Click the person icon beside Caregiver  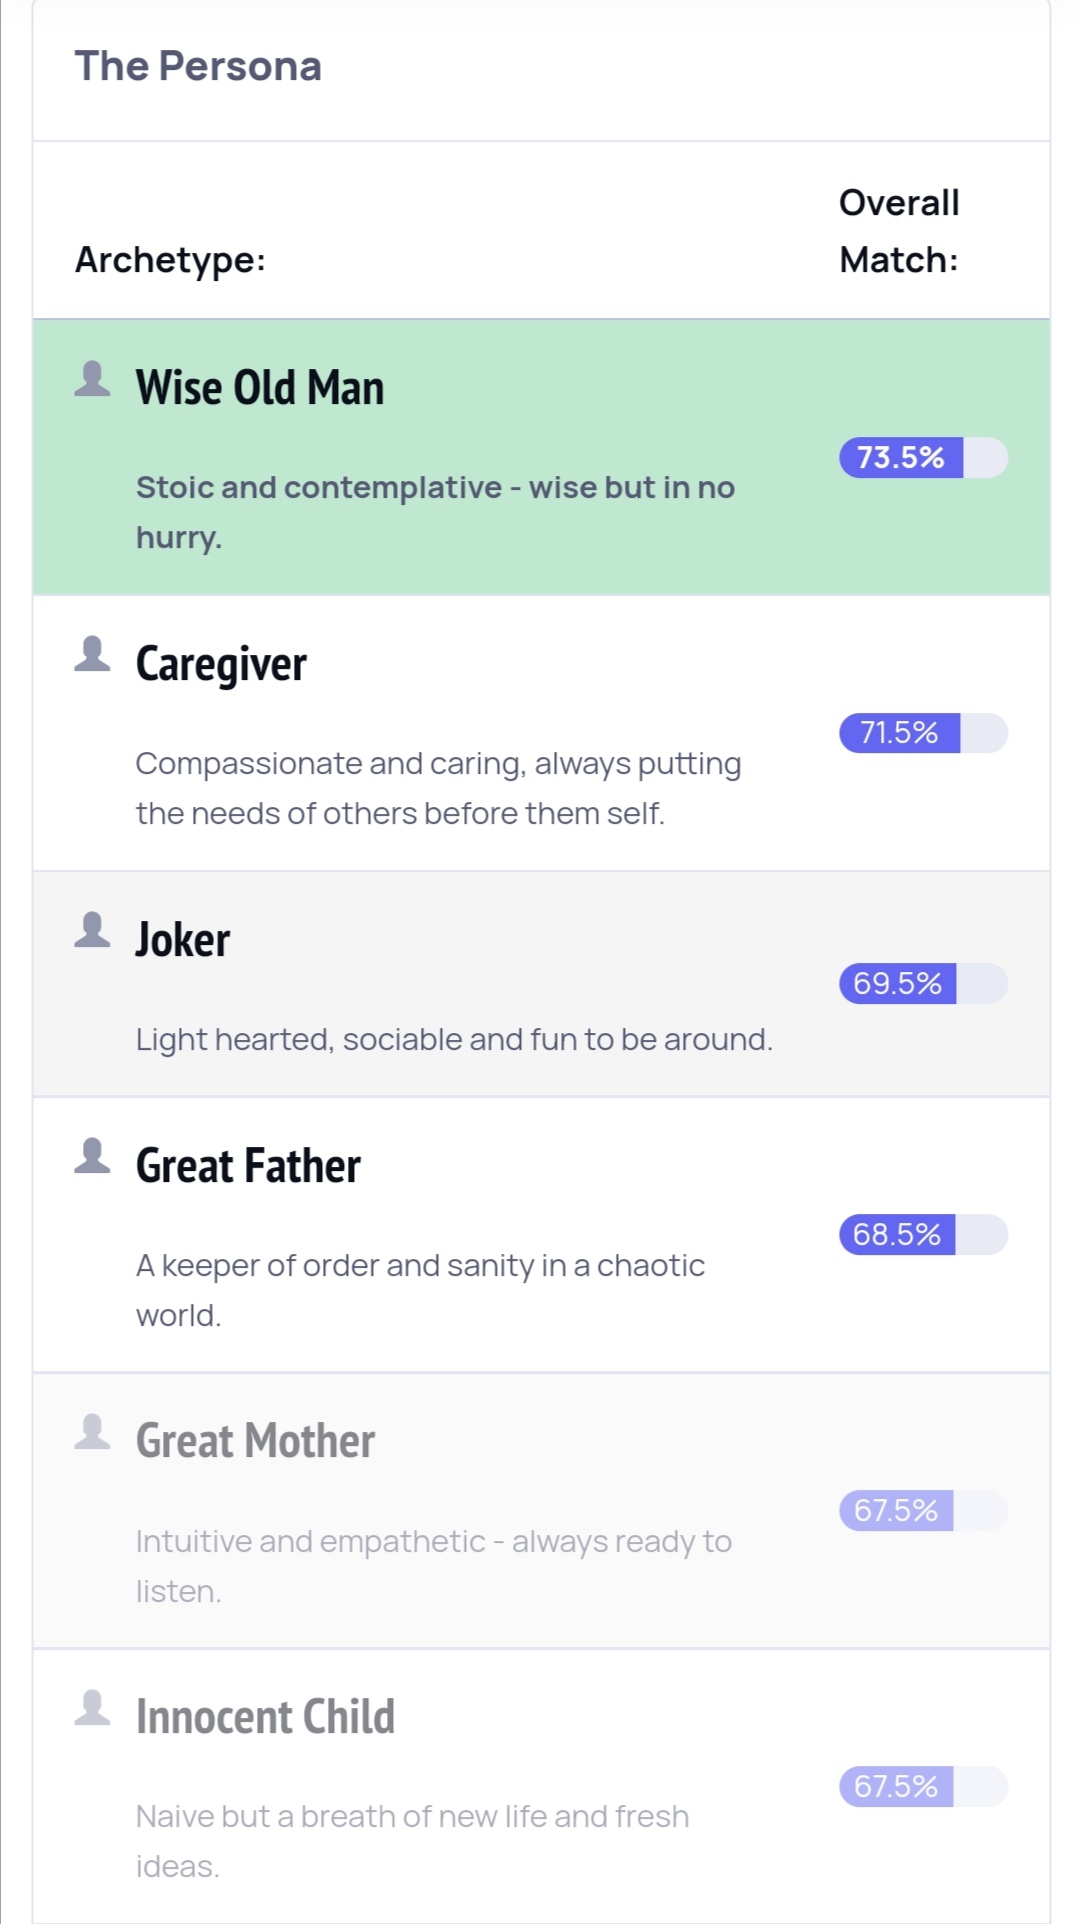coord(92,654)
